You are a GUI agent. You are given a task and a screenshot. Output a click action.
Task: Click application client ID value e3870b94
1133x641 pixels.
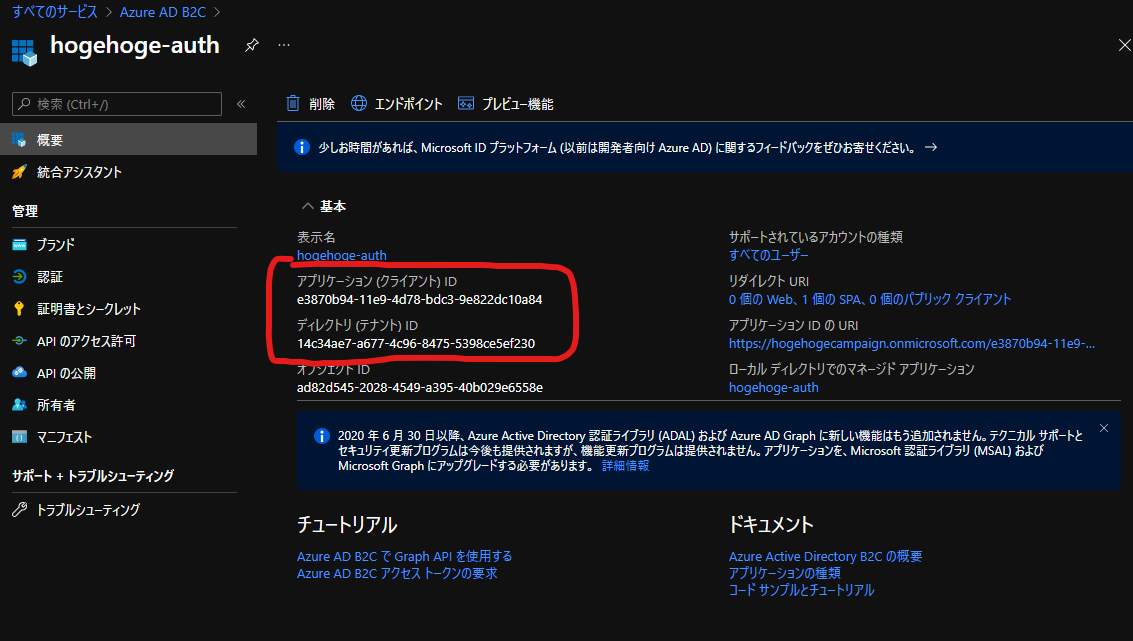tap(419, 299)
